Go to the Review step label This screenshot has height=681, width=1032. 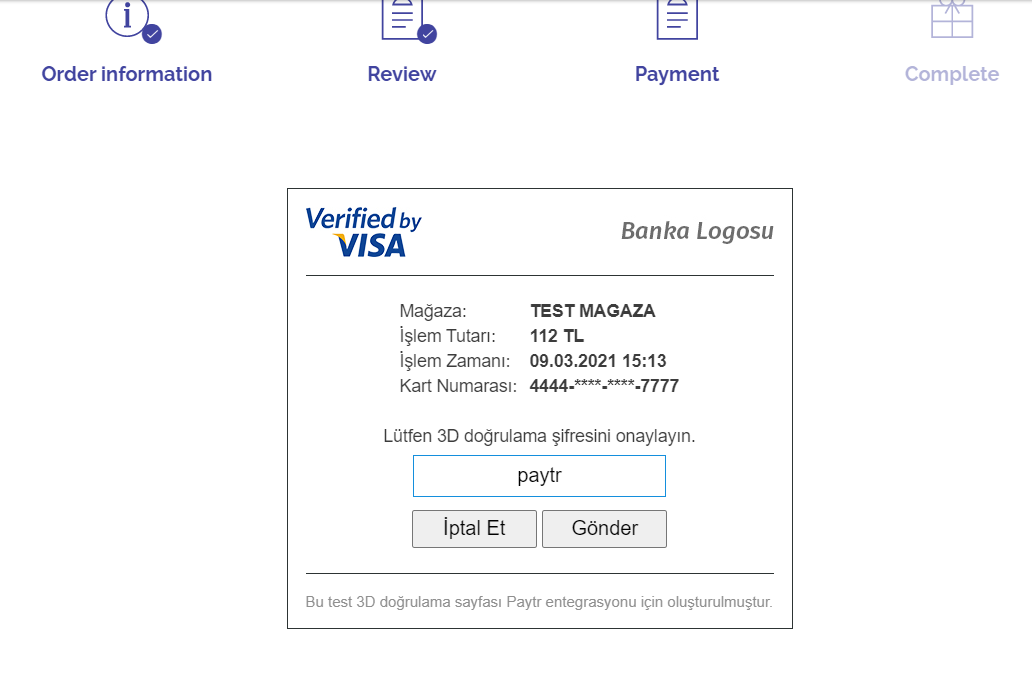[401, 74]
